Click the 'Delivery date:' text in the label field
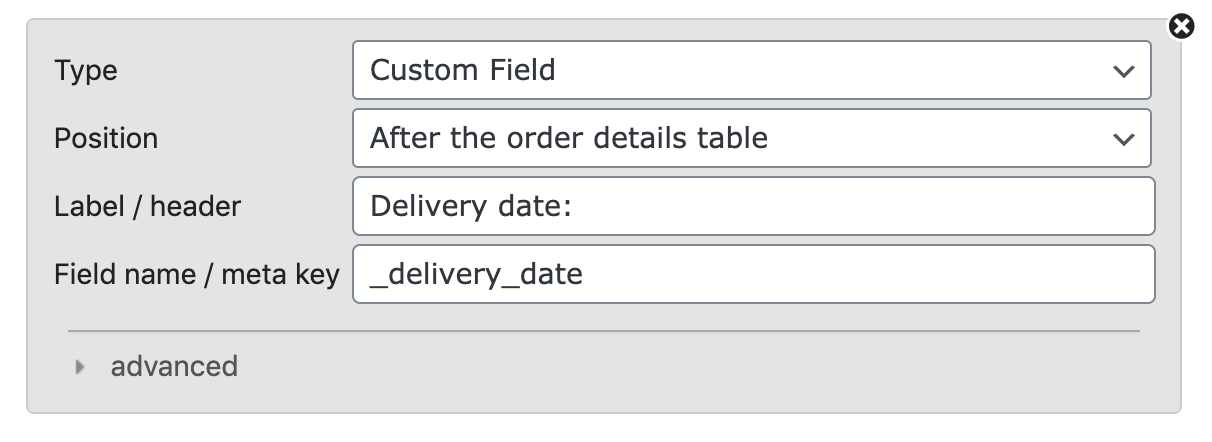 coord(469,206)
